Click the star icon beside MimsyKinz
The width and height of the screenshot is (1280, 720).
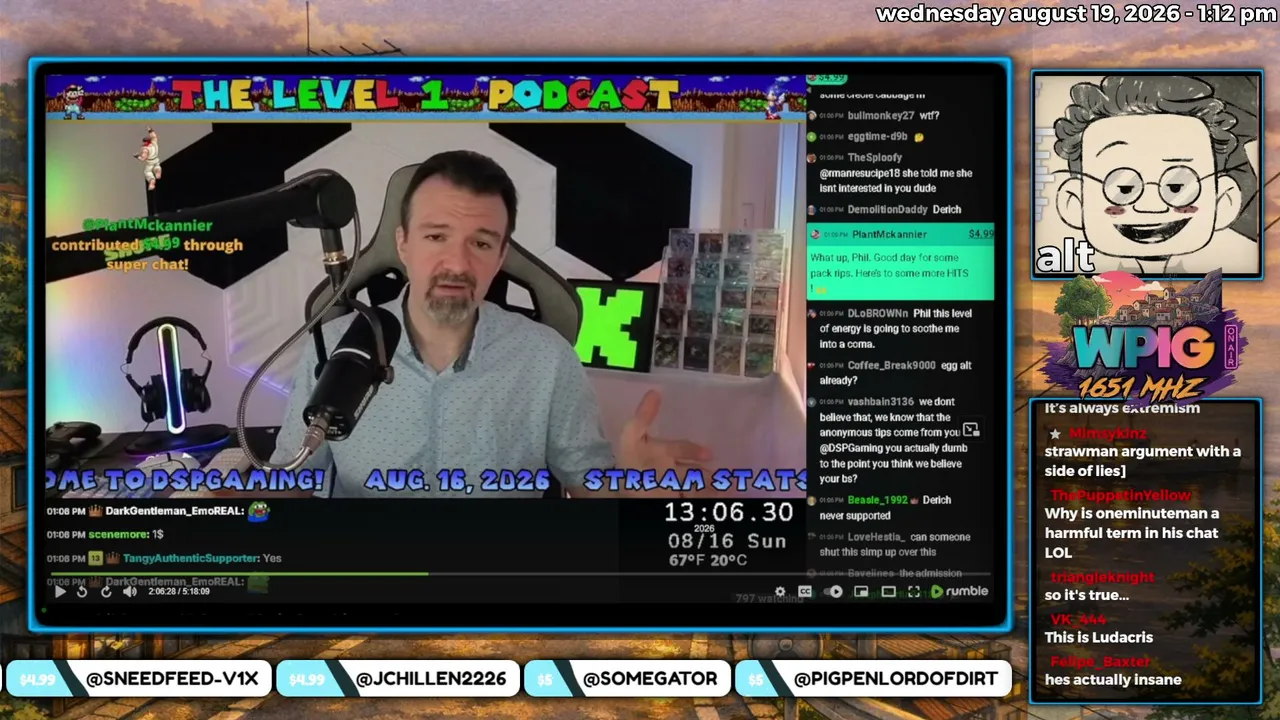1055,434
